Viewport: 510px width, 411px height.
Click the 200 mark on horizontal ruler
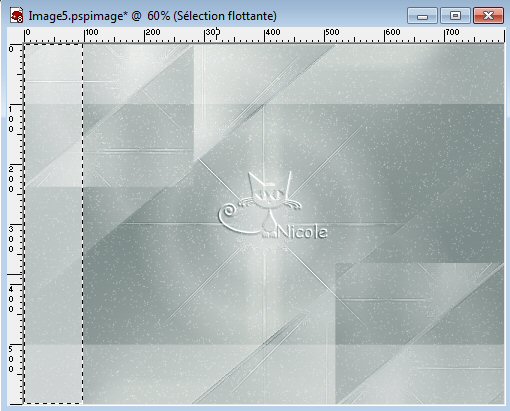(x=153, y=32)
